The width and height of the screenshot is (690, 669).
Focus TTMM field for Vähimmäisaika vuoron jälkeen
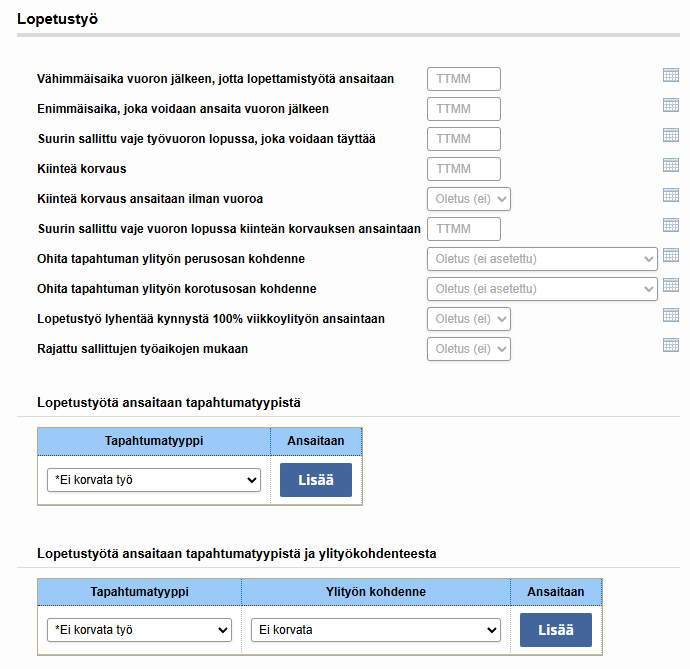464,79
